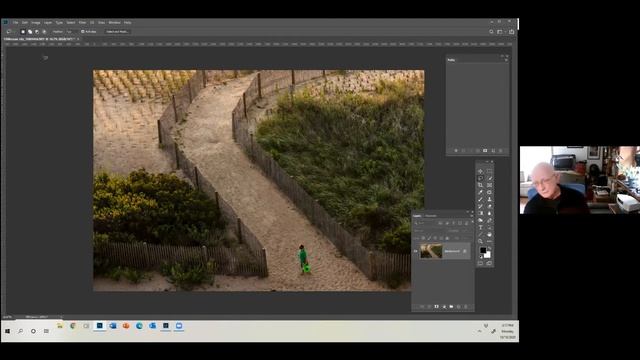Click the foreground color swatch
The height and width of the screenshot is (360, 640).
tap(483, 250)
